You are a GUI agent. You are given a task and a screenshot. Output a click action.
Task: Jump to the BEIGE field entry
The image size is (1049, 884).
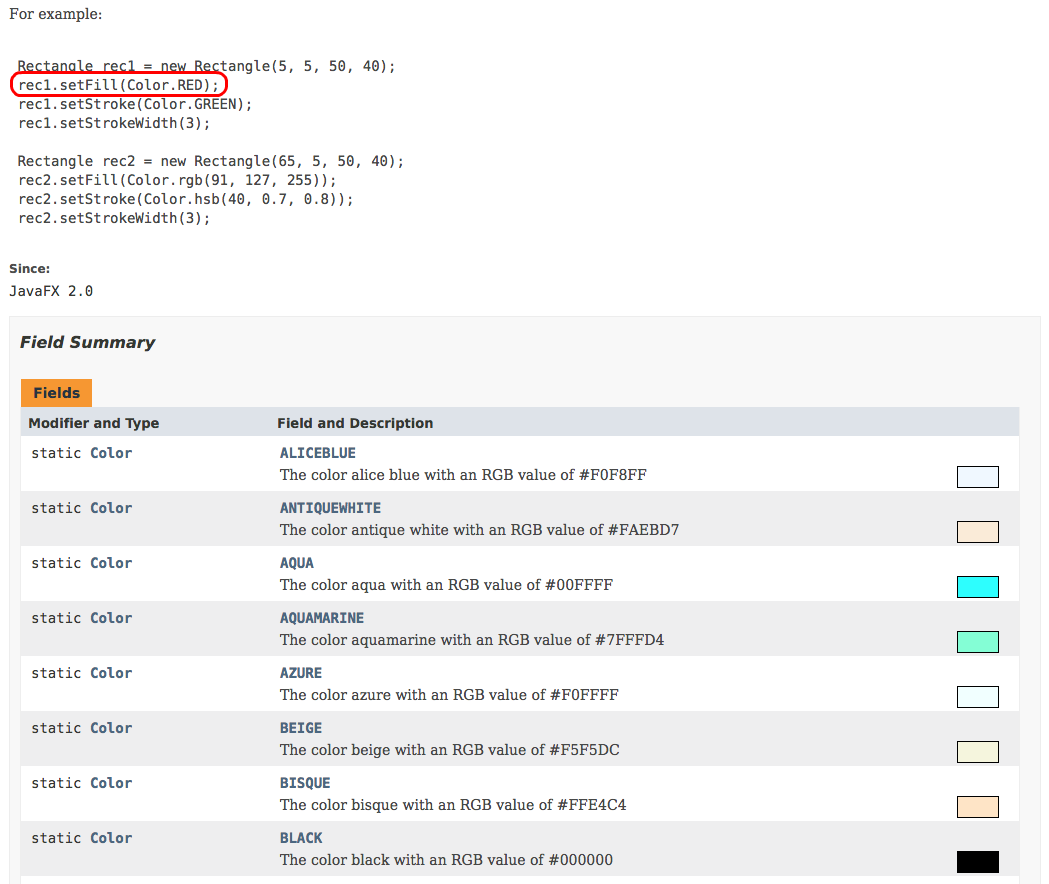click(x=300, y=728)
